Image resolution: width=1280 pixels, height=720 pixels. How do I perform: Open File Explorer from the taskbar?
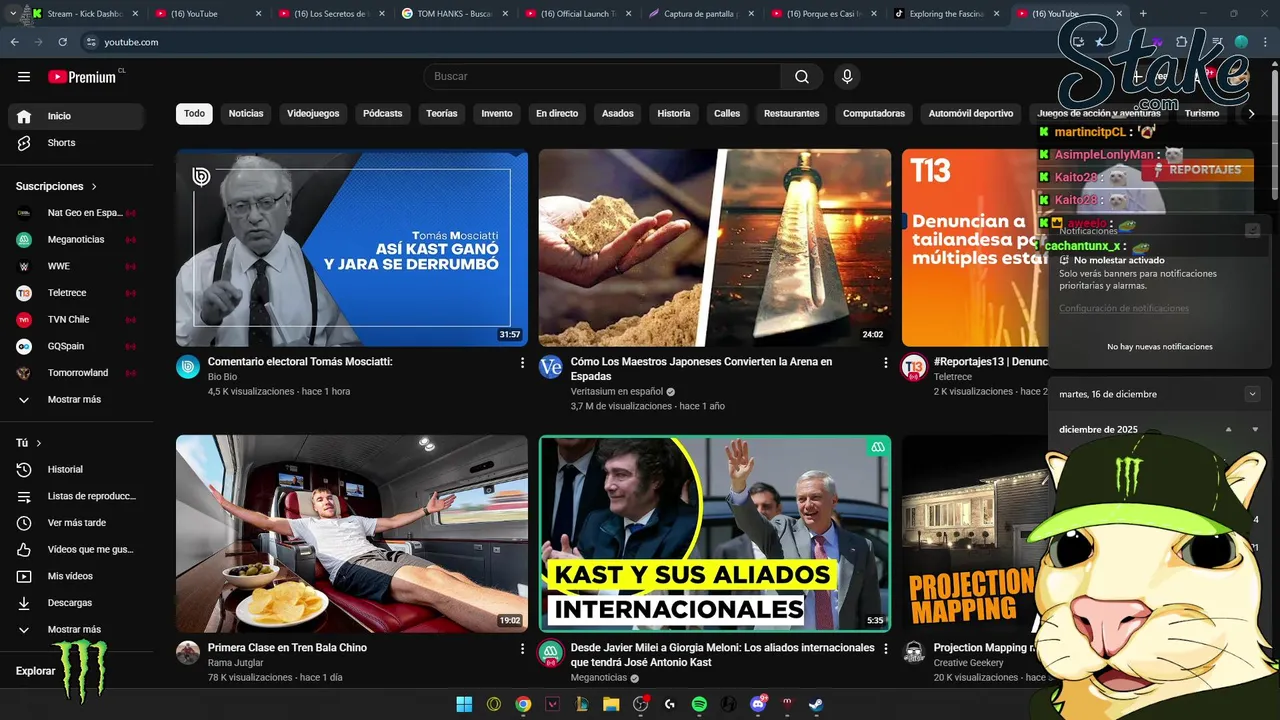(x=611, y=704)
